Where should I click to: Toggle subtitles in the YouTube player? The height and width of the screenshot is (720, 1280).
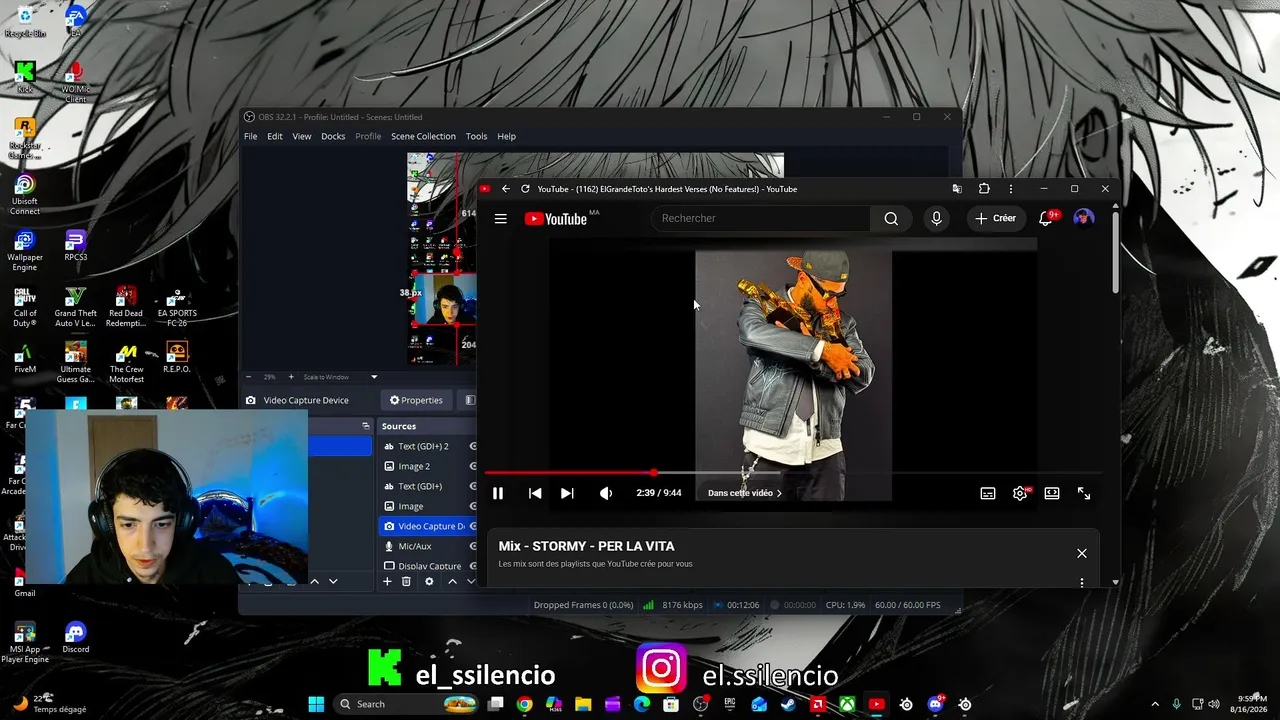(988, 493)
